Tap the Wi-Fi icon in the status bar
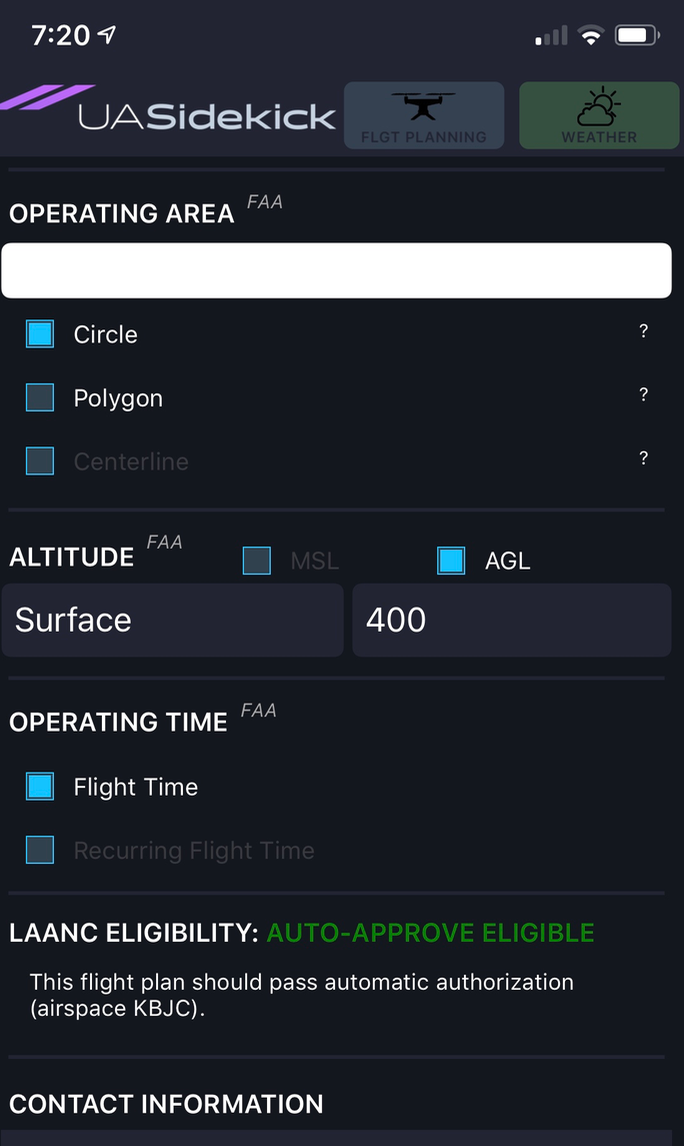 (x=589, y=32)
